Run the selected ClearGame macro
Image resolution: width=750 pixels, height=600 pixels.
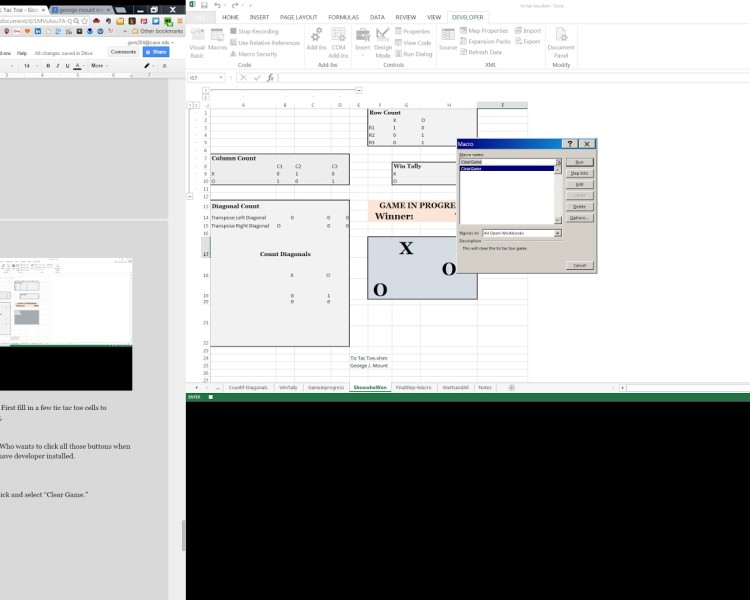(x=578, y=162)
